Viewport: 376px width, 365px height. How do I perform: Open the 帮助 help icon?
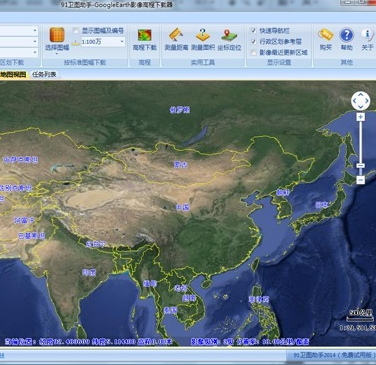pos(347,35)
